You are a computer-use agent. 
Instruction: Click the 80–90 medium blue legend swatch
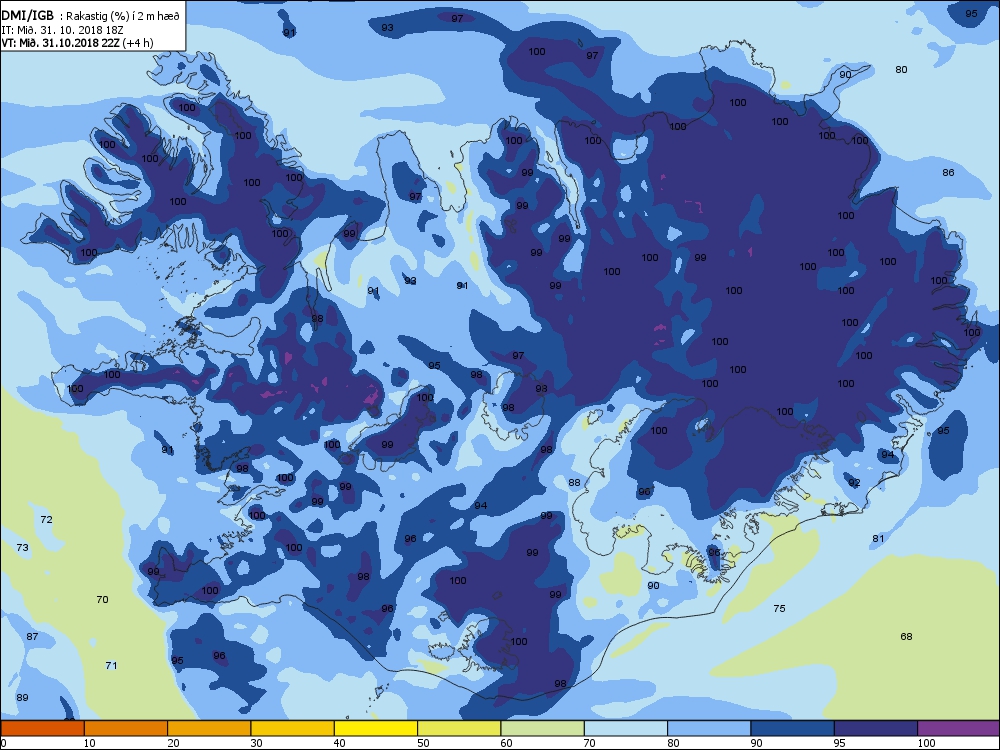pyautogui.click(x=709, y=728)
